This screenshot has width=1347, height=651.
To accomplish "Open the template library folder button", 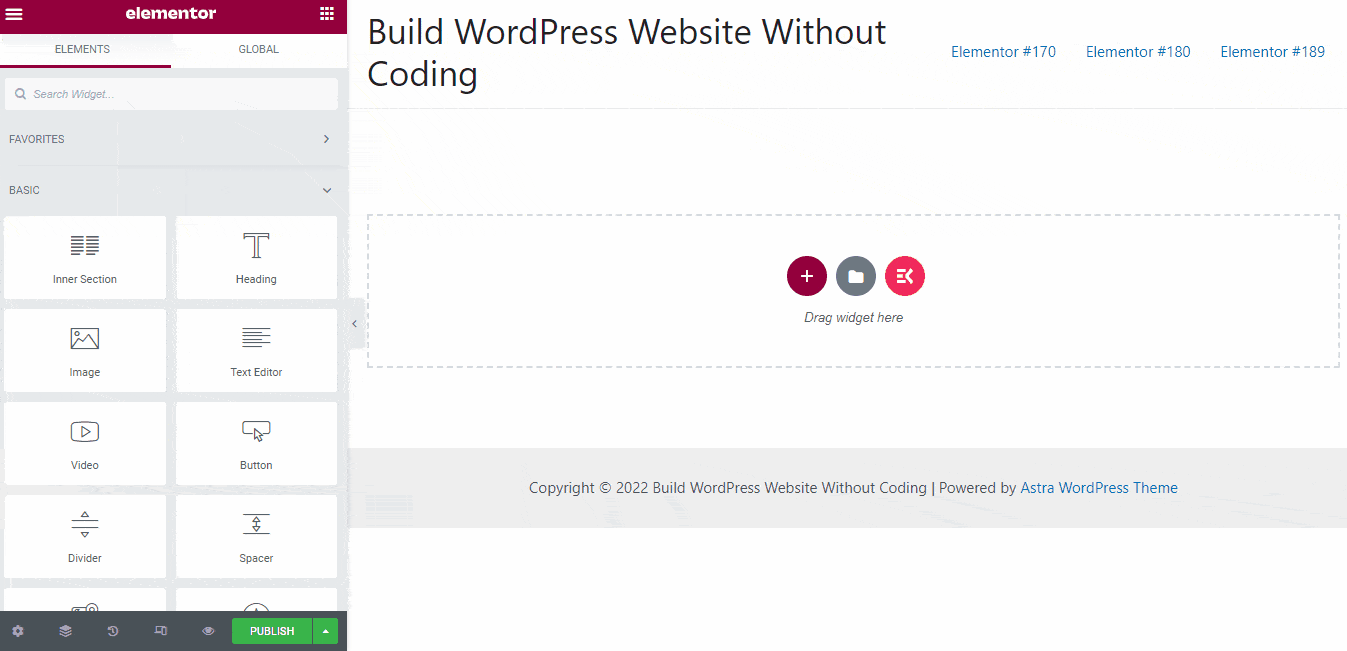I will pyautogui.click(x=856, y=276).
